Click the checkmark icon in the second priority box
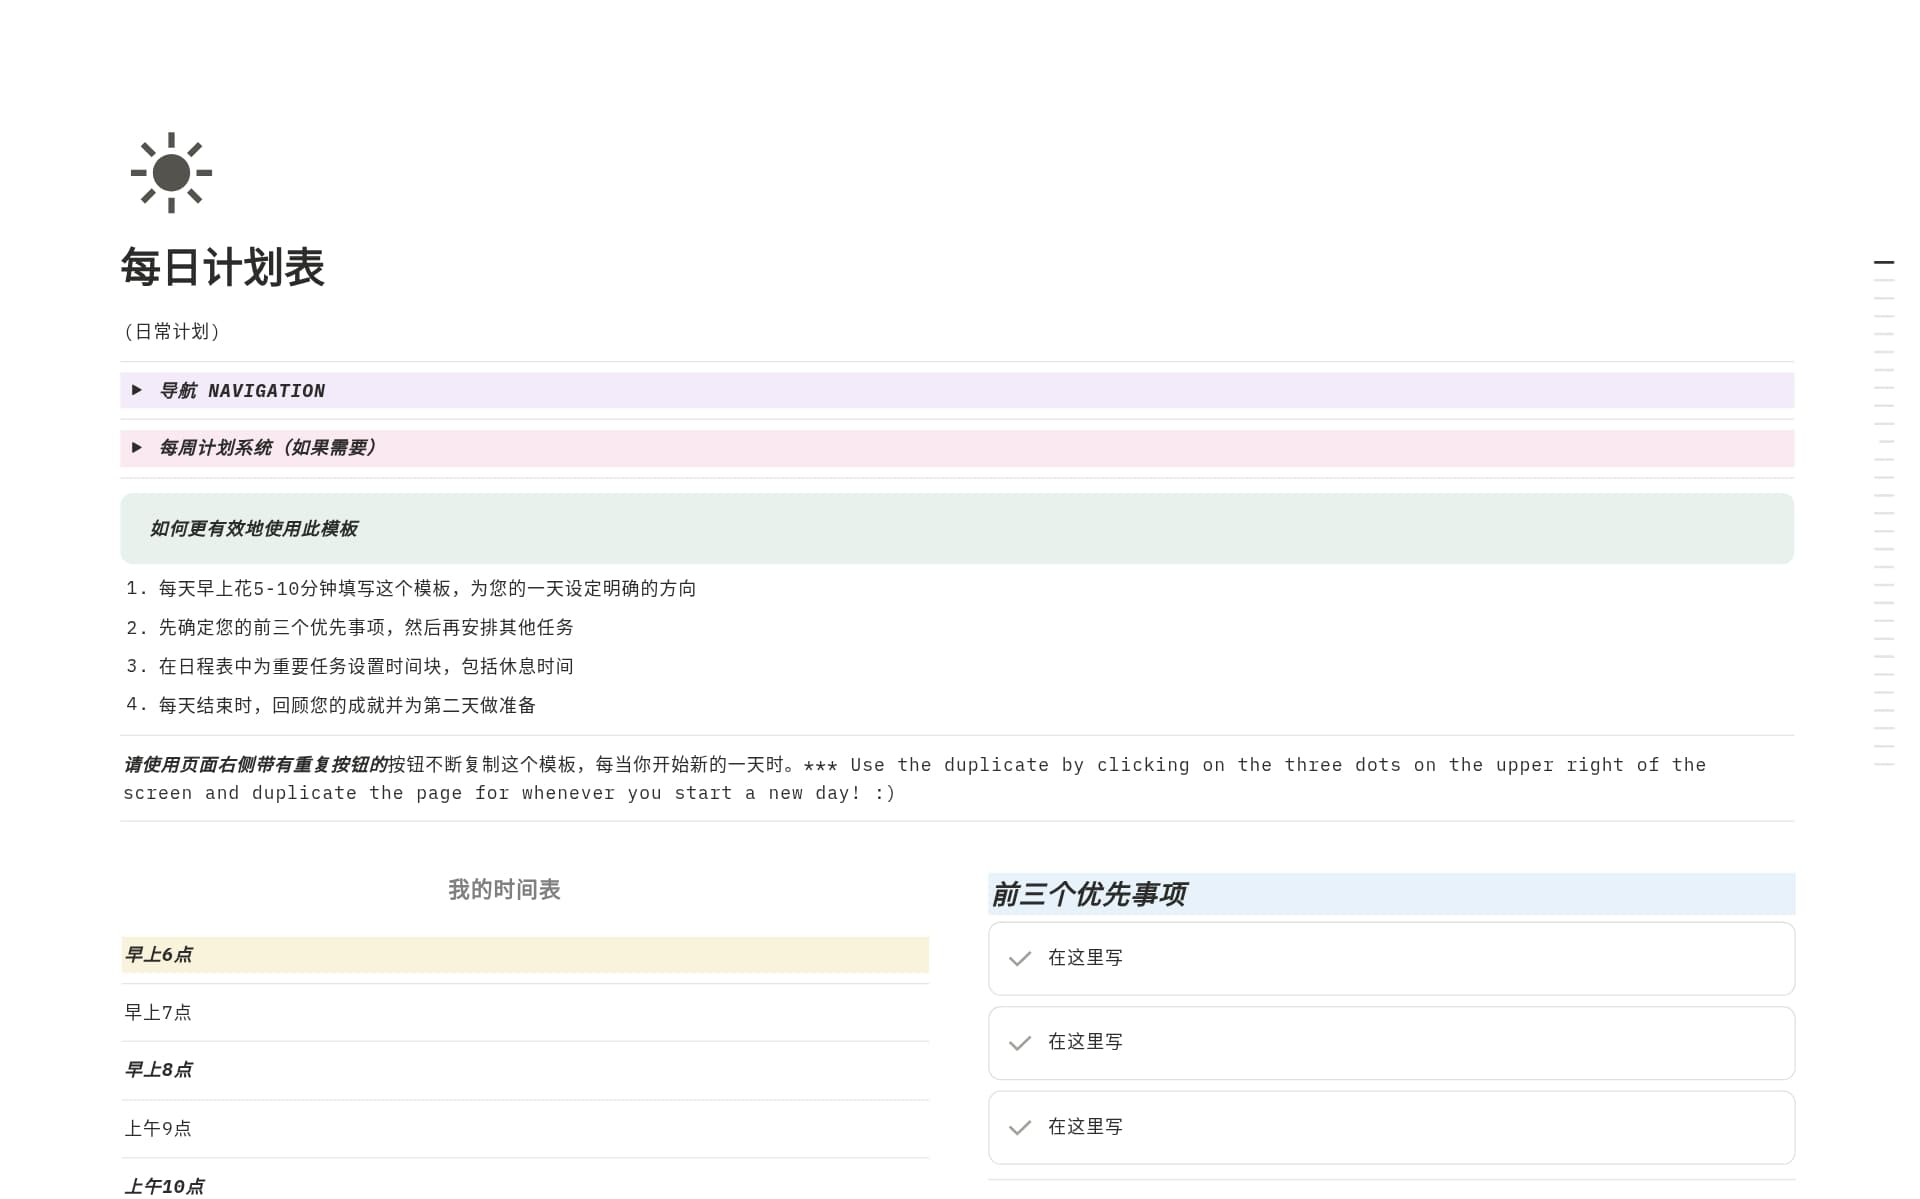1920x1199 pixels. (1019, 1043)
